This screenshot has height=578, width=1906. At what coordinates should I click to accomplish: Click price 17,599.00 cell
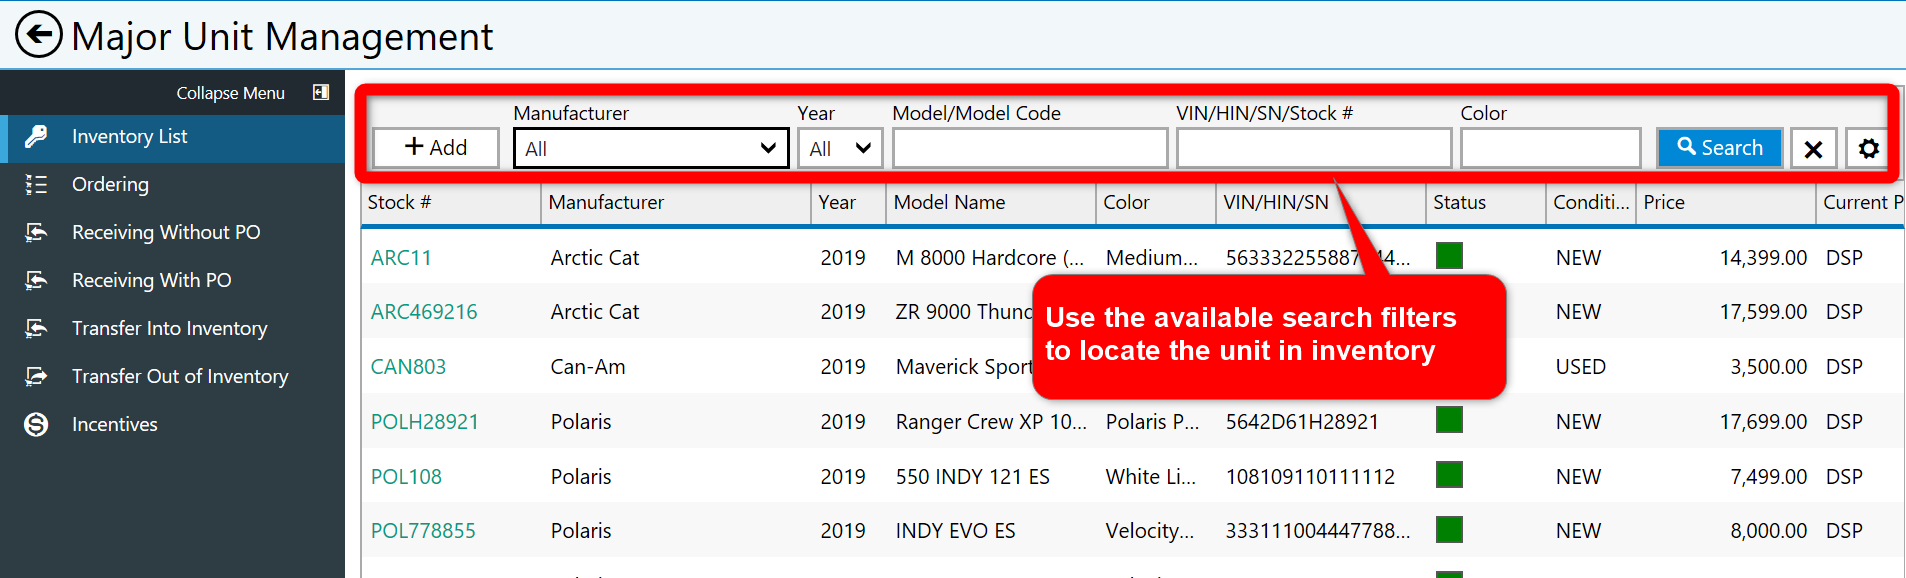pos(1763,312)
